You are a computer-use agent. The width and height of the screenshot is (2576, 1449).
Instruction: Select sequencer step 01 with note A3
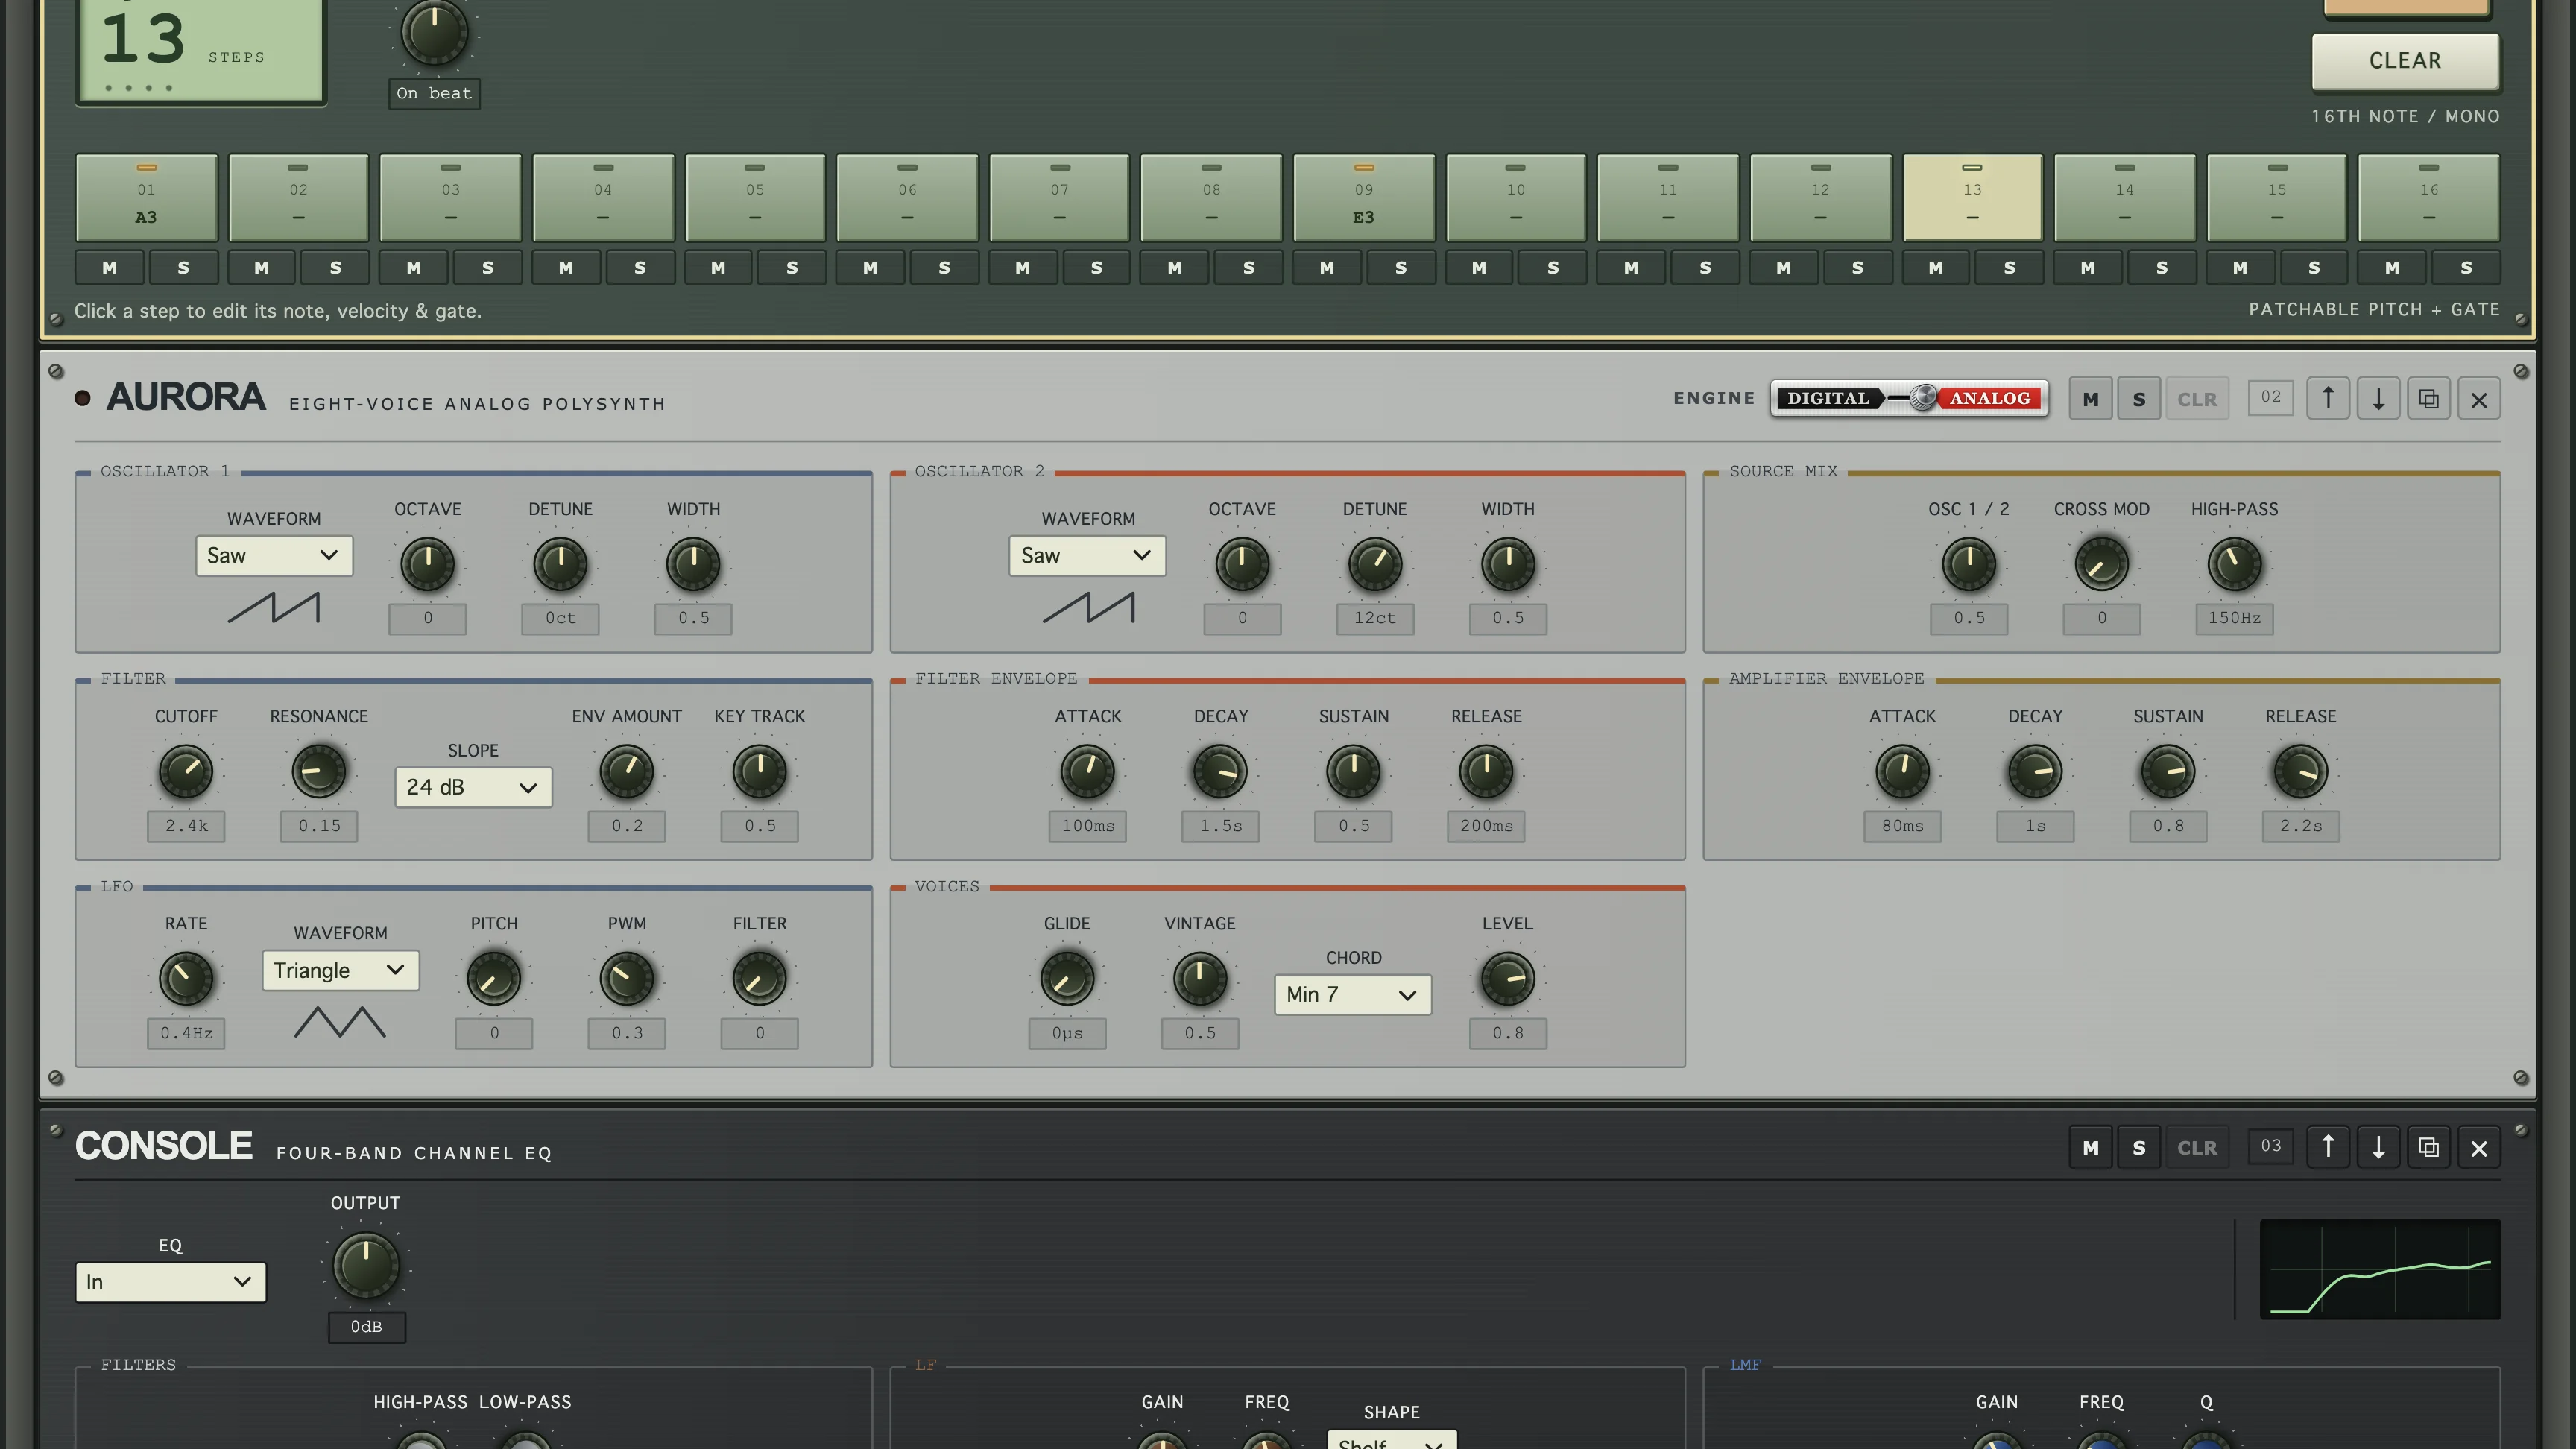point(147,197)
